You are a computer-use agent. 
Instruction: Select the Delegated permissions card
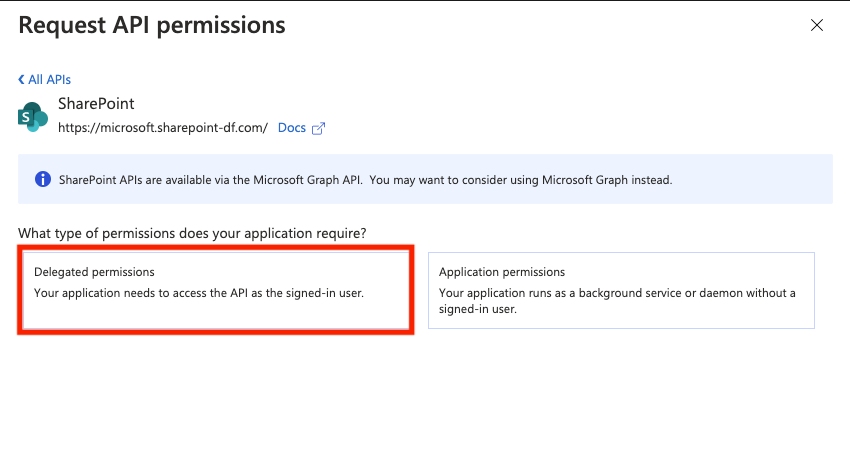216,290
